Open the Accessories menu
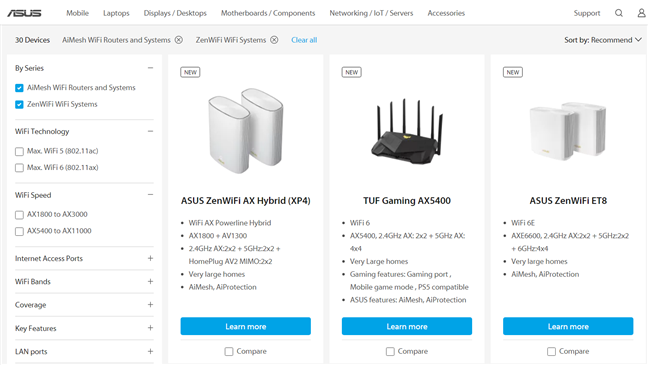Viewport: 648px width, 365px height. (446, 13)
